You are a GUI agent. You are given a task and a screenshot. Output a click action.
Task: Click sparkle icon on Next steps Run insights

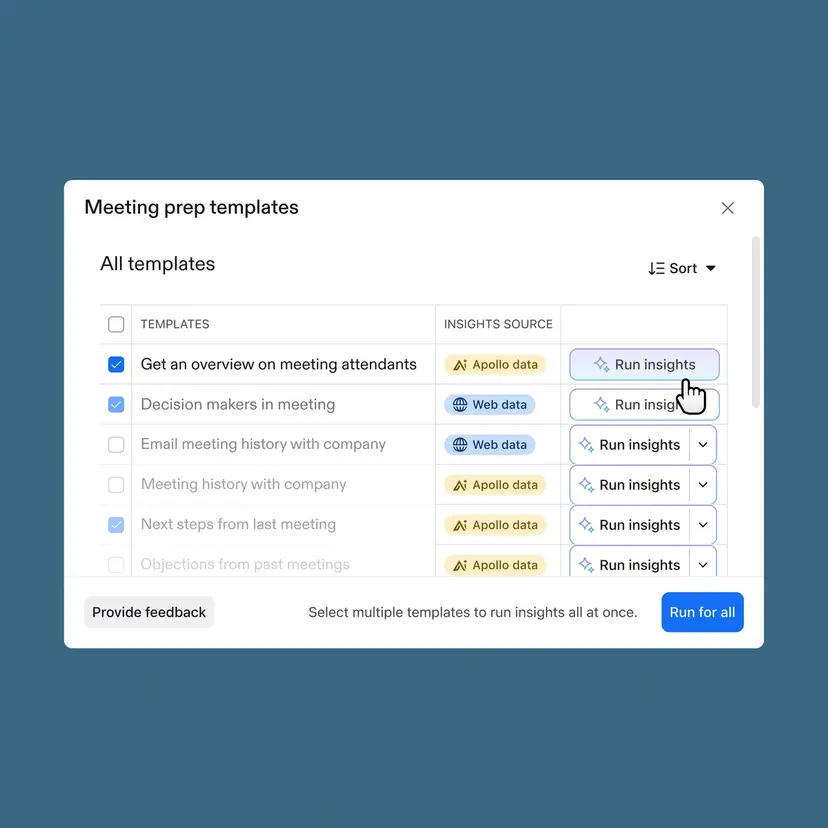(586, 525)
